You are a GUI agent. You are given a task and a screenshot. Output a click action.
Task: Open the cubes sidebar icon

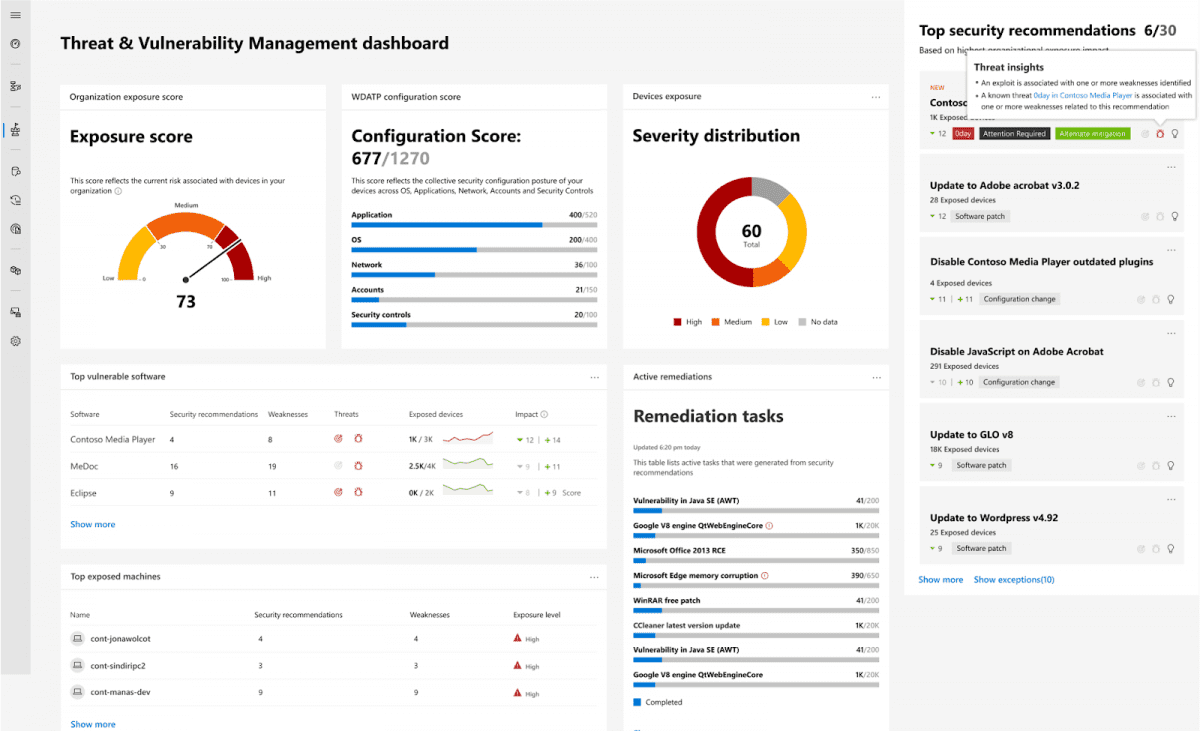(15, 270)
